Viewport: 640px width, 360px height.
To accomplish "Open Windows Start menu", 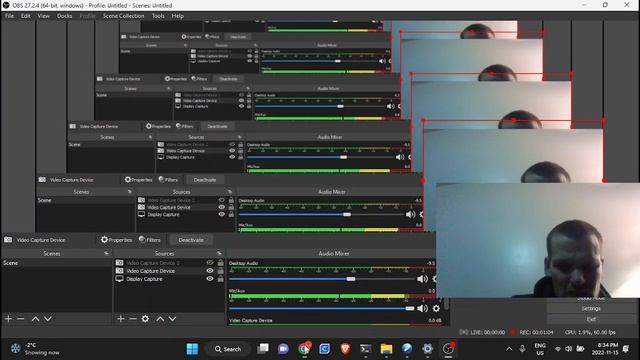I will pyautogui.click(x=192, y=349).
